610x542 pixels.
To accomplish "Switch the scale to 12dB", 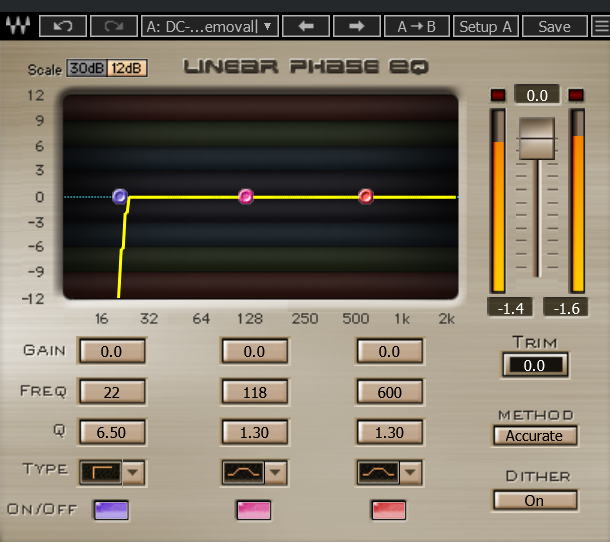I will (x=127, y=68).
